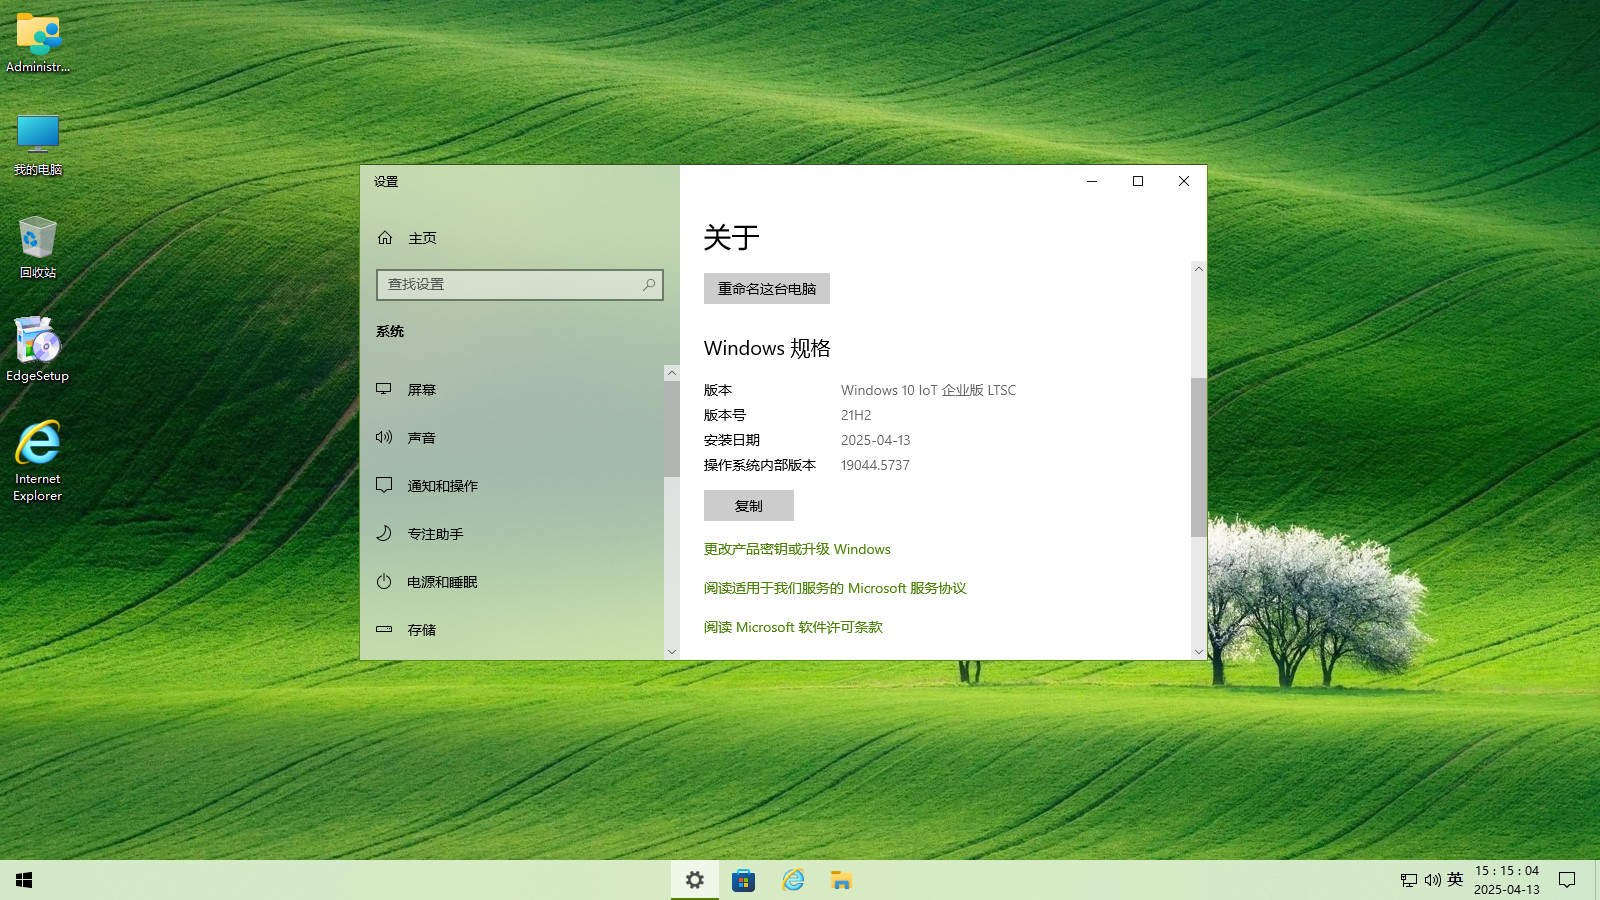
Task: Click the 查找设置 search field
Action: click(519, 285)
